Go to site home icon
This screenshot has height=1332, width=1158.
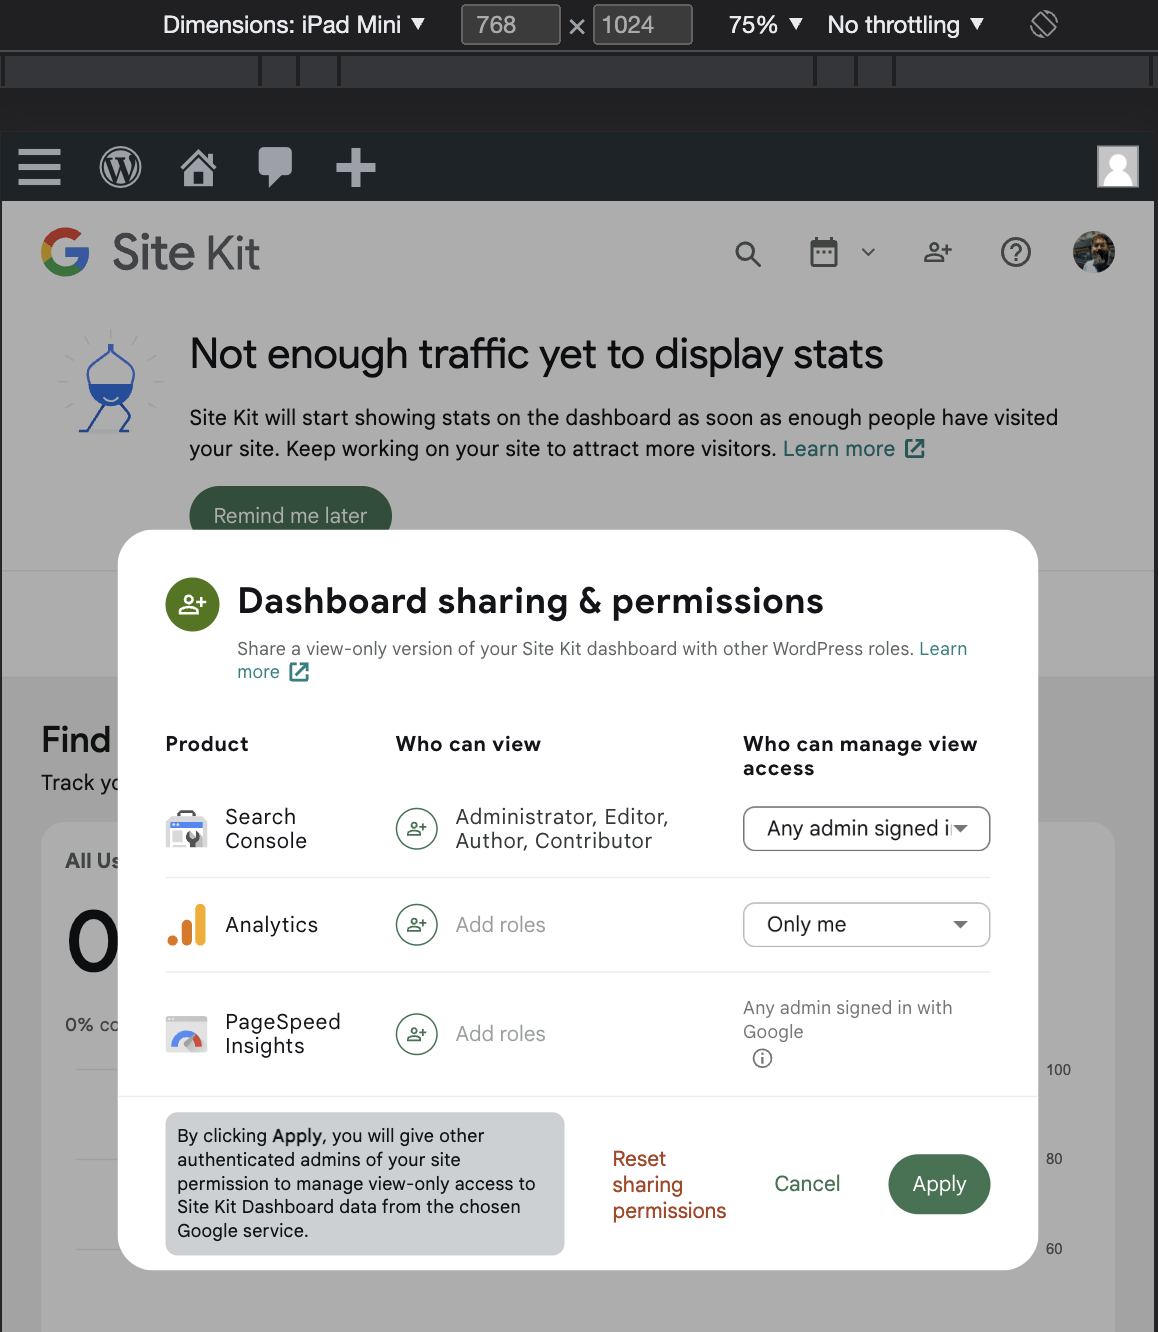pos(198,167)
